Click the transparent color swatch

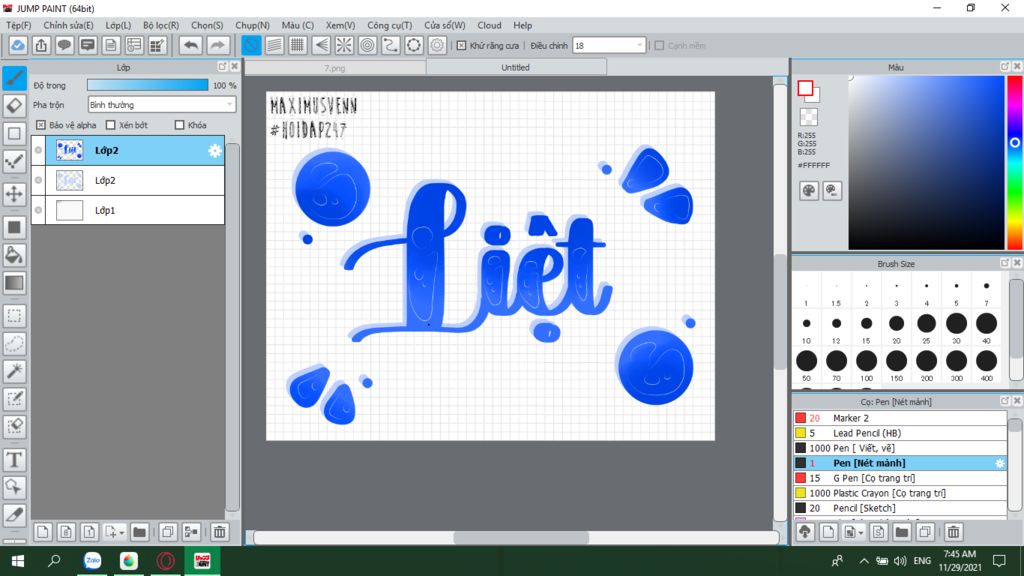click(x=808, y=117)
